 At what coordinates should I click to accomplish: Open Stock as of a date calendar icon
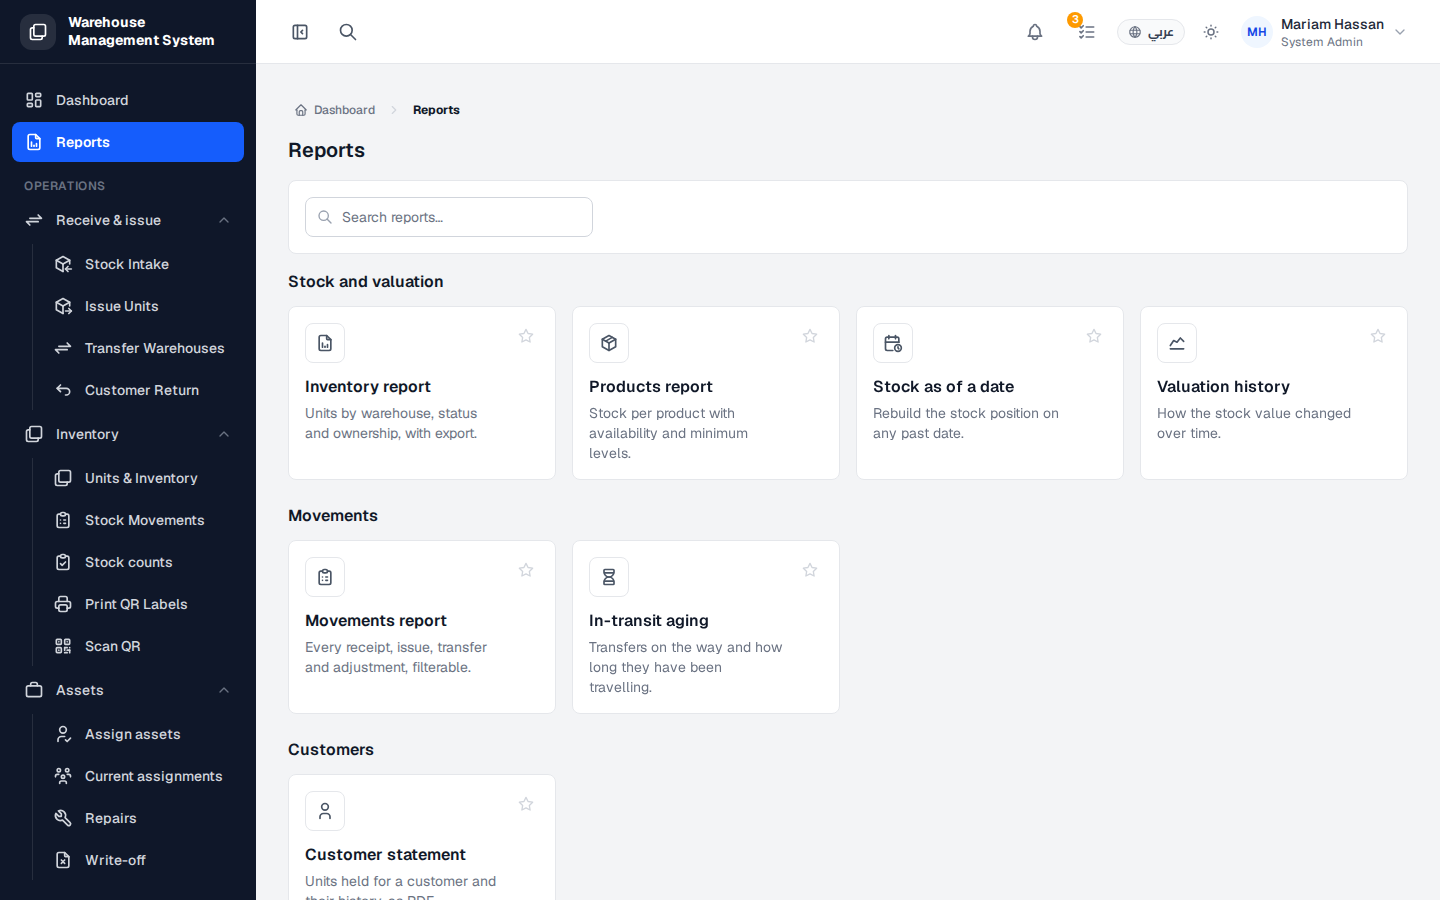[x=893, y=343]
